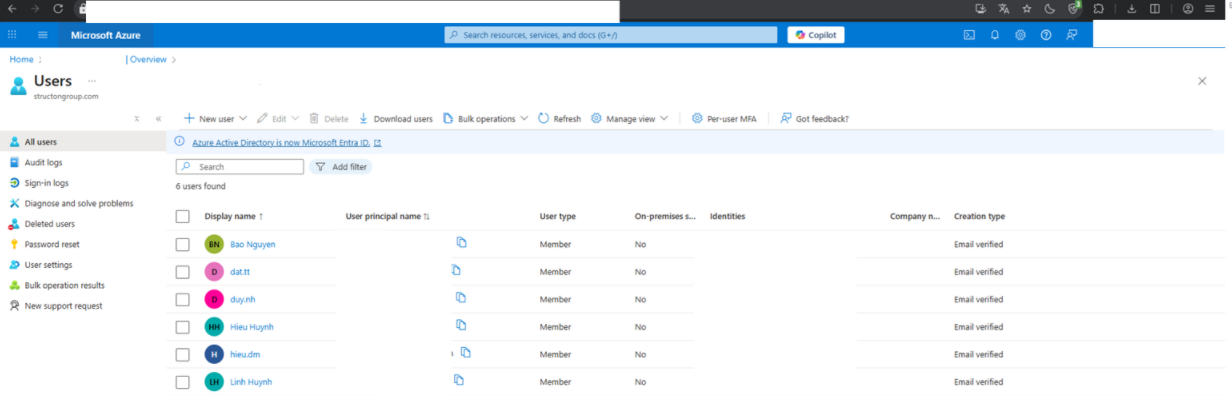Open the help question mark icon
1232x395 pixels.
(1046, 35)
